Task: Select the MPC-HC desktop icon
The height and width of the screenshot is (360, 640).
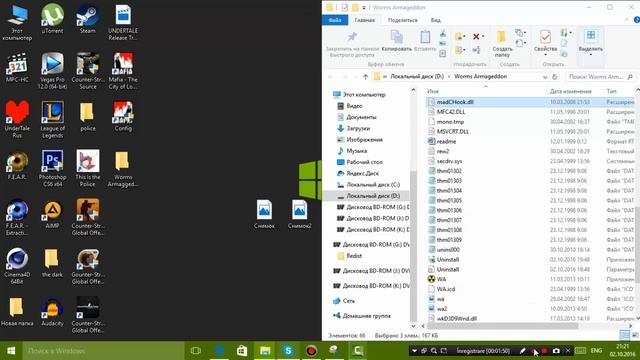Action: pyautogui.click(x=17, y=68)
